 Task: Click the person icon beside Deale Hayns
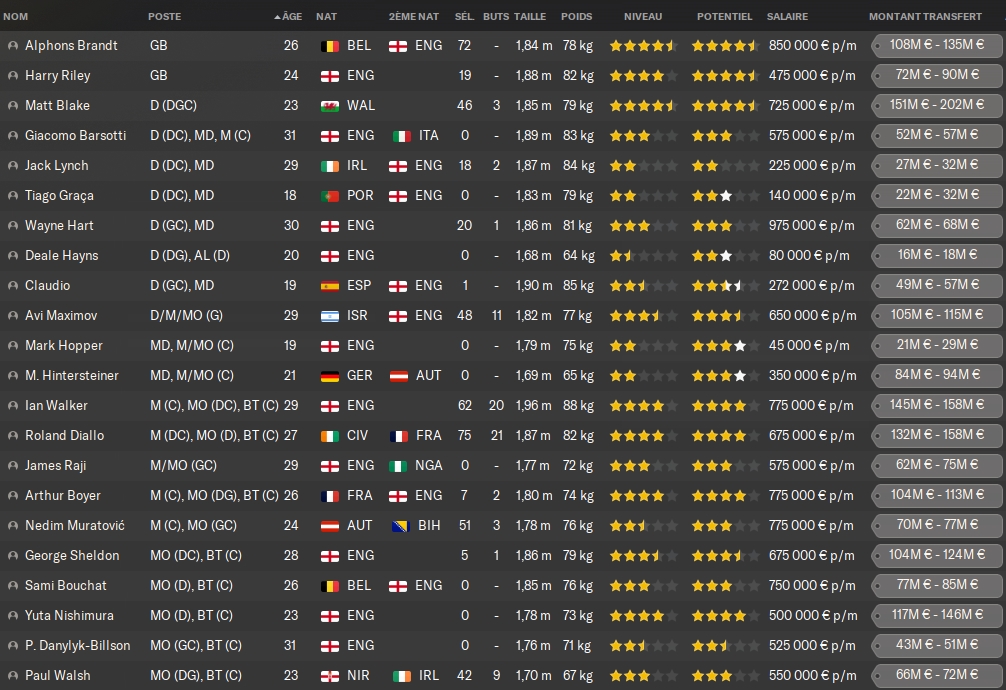click(x=12, y=256)
